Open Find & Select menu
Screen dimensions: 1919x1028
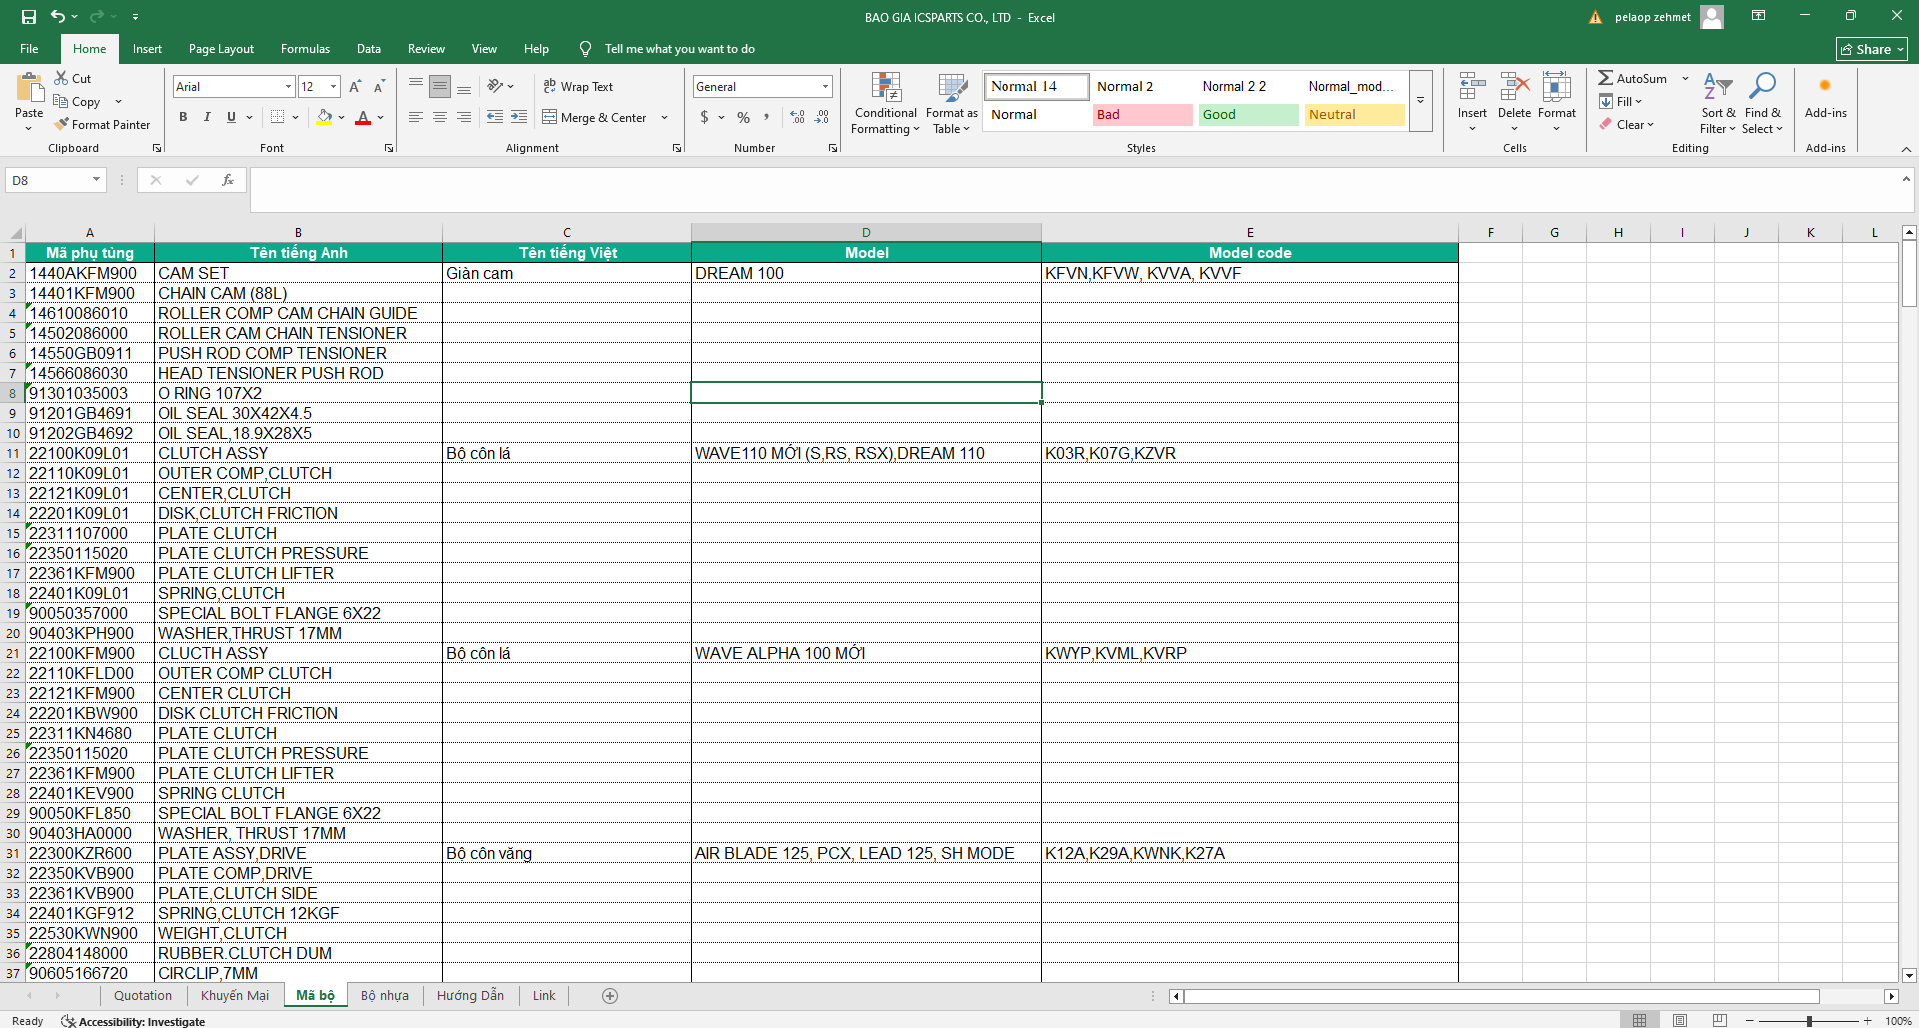click(1762, 103)
